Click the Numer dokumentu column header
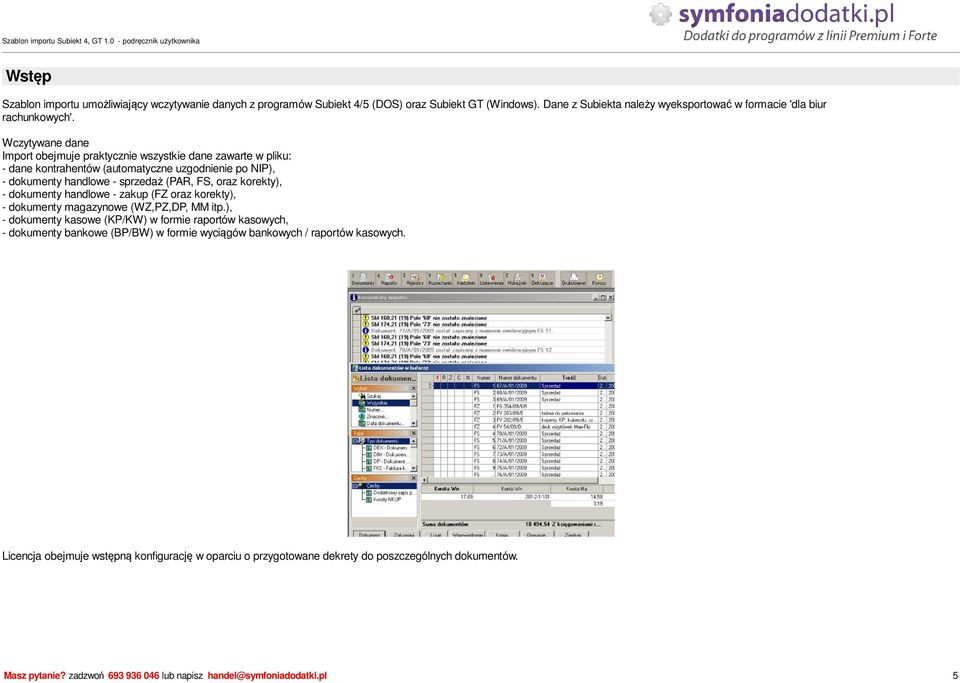This screenshot has width=960, height=683. pyautogui.click(x=518, y=378)
